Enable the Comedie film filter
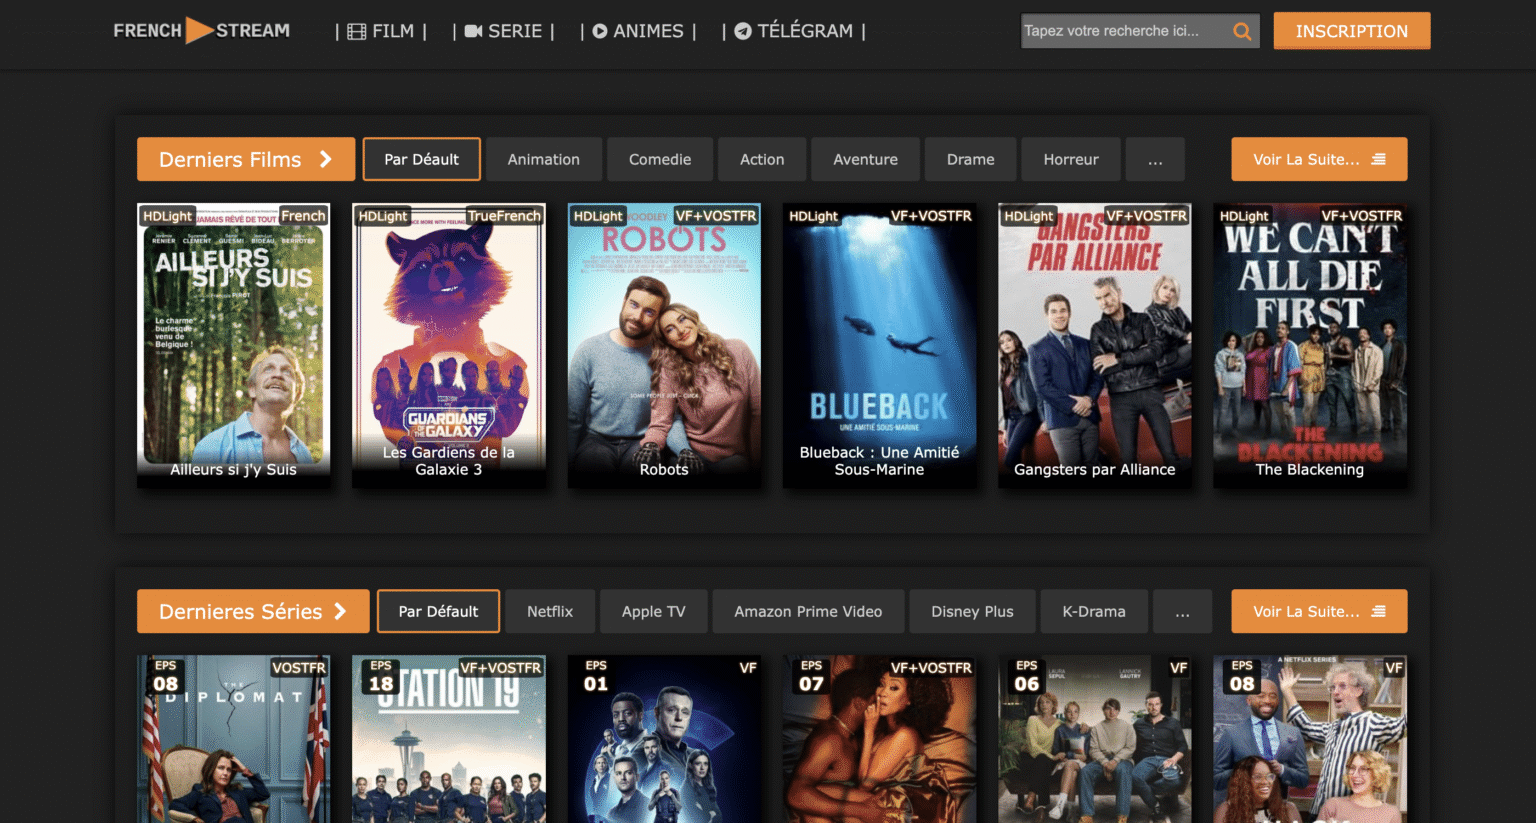This screenshot has height=823, width=1536. click(660, 158)
